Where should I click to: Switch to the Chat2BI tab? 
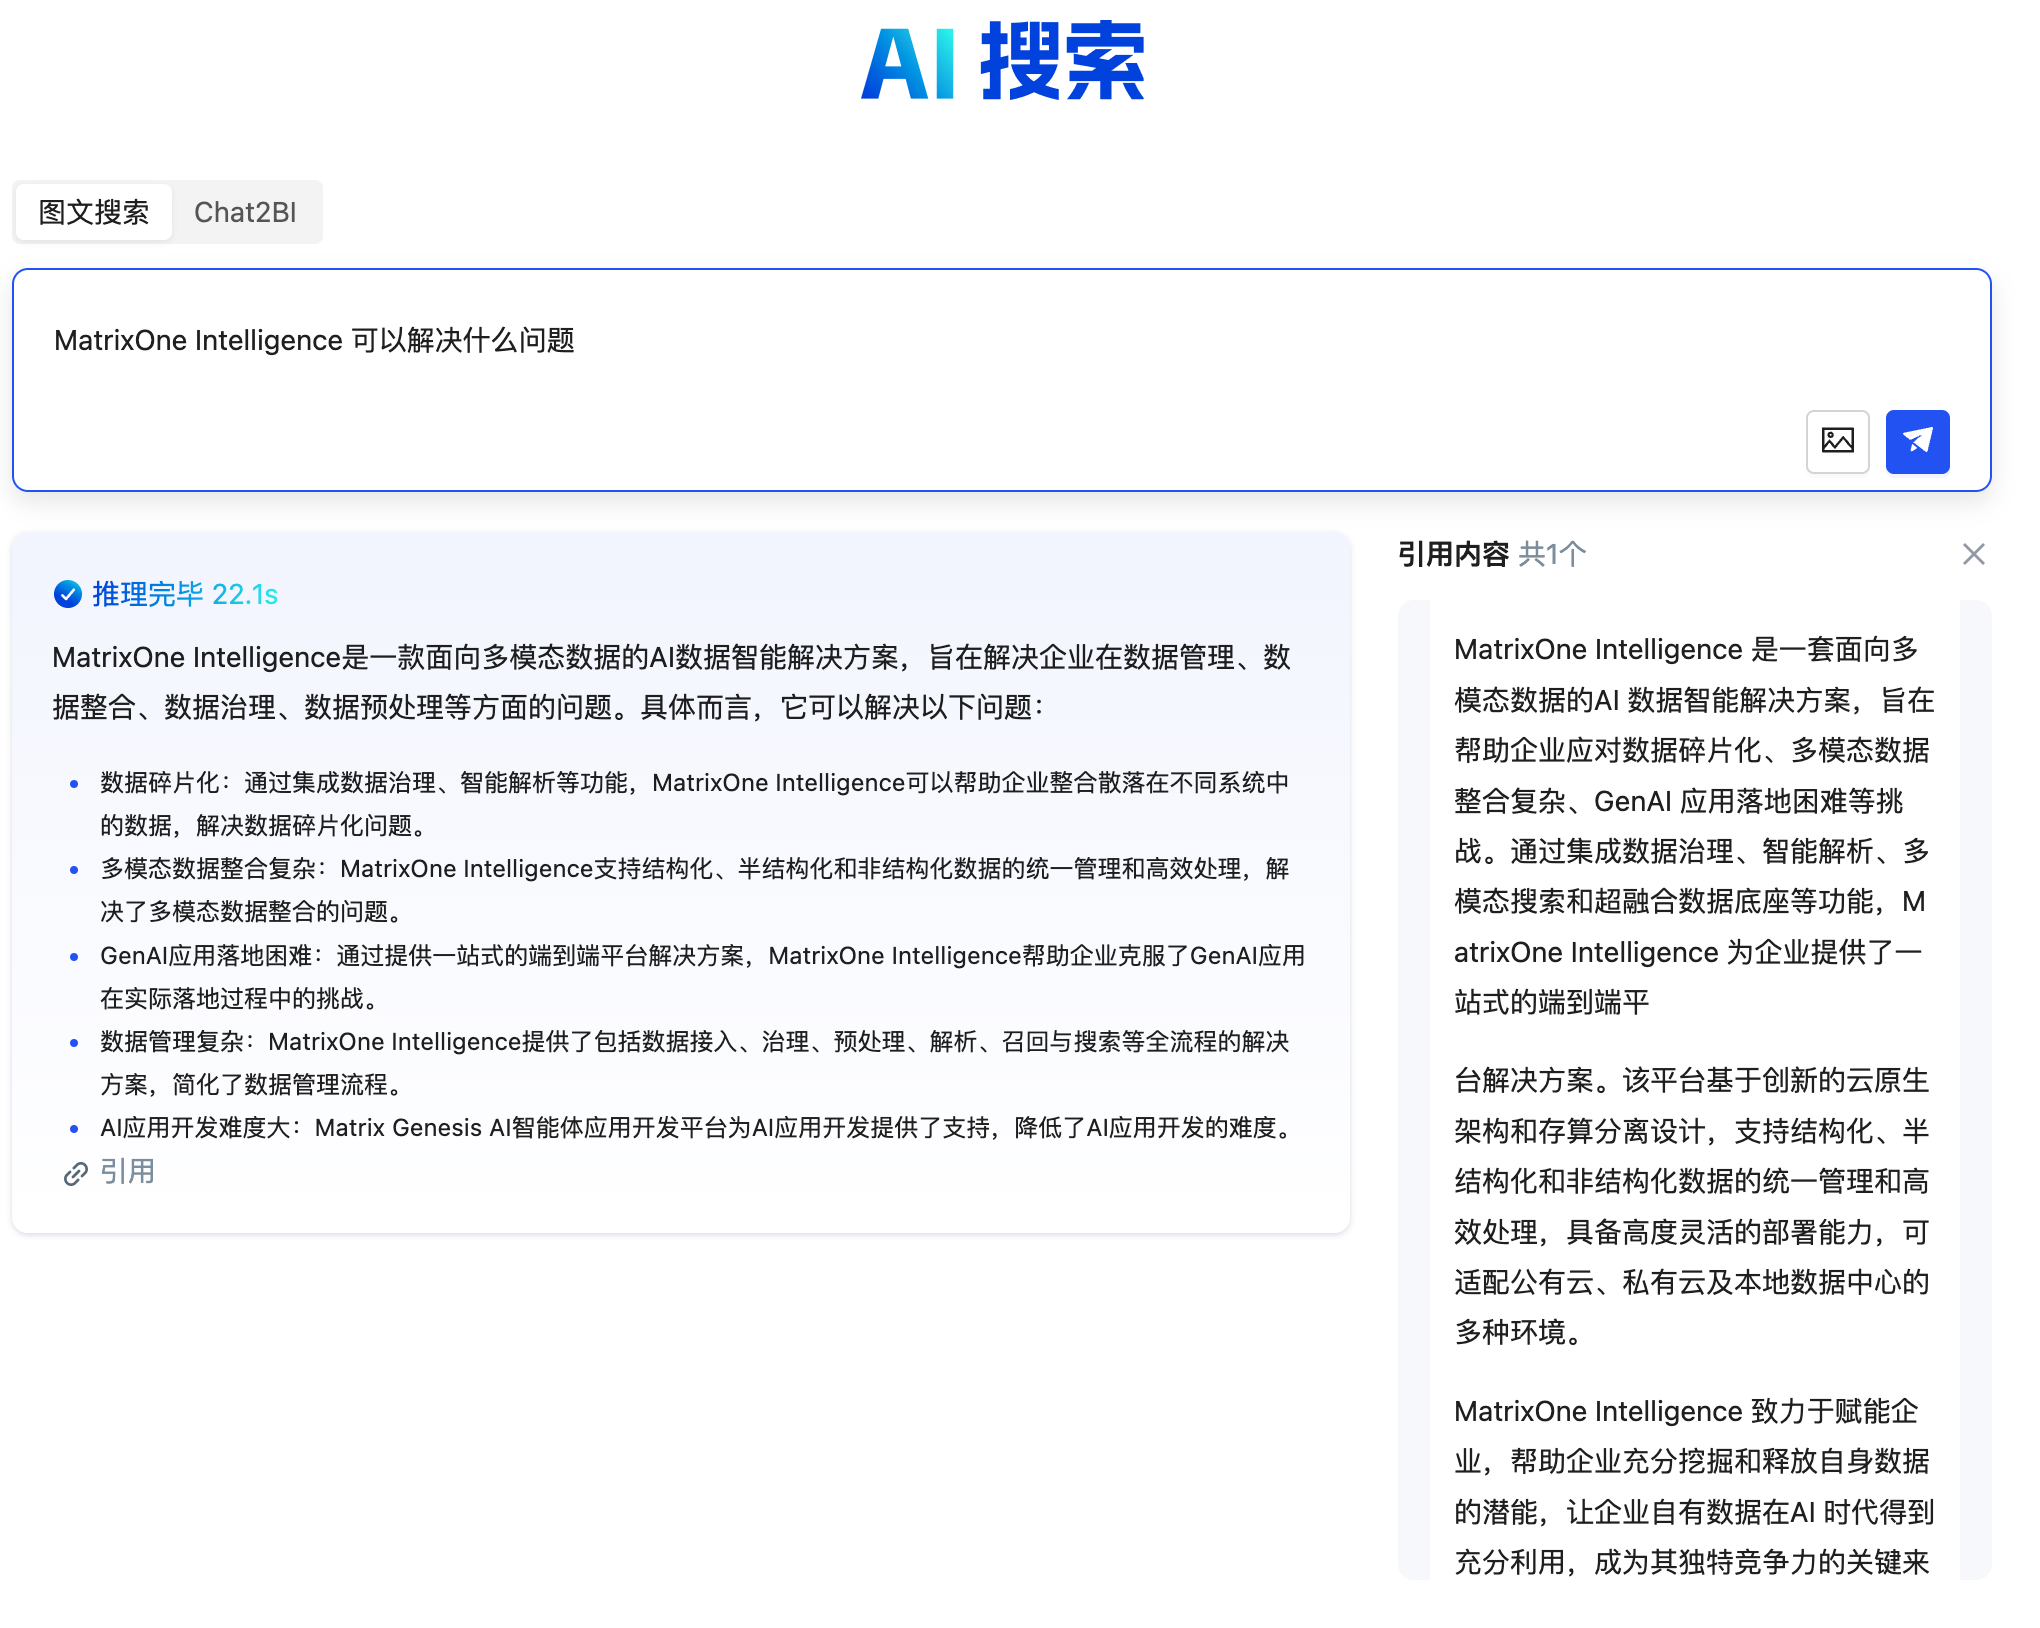pyautogui.click(x=245, y=212)
